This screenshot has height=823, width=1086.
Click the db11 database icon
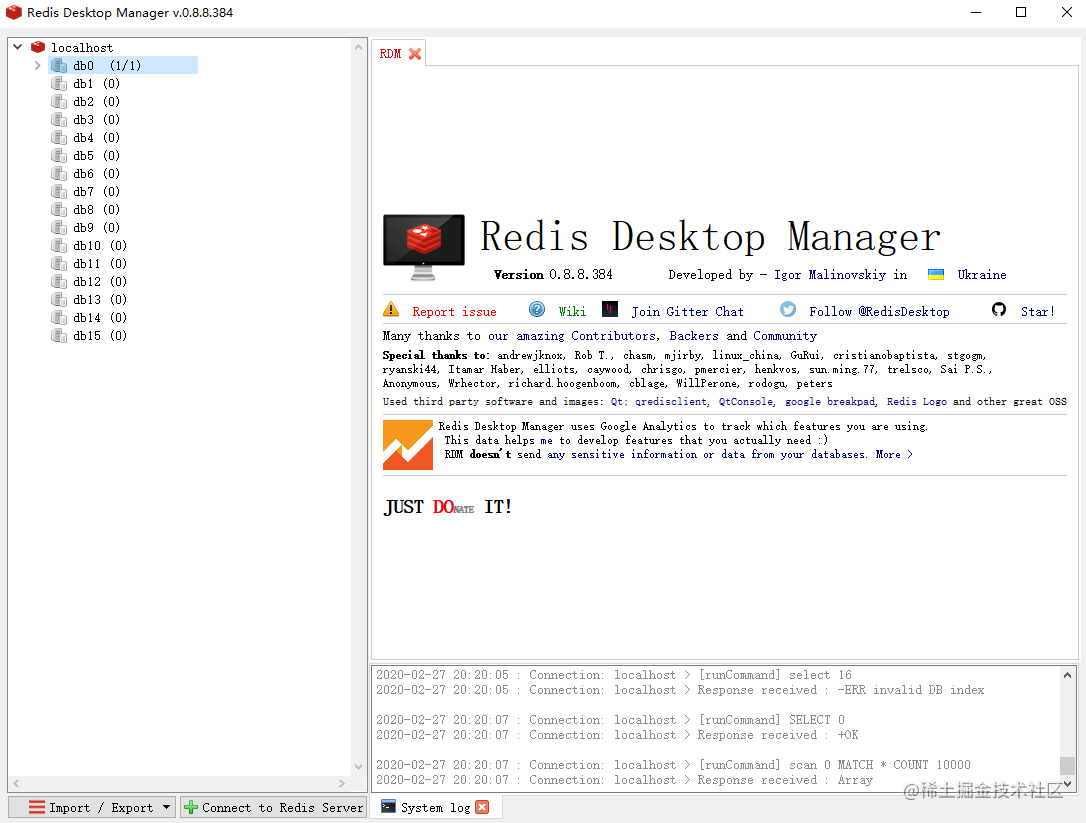(x=60, y=263)
